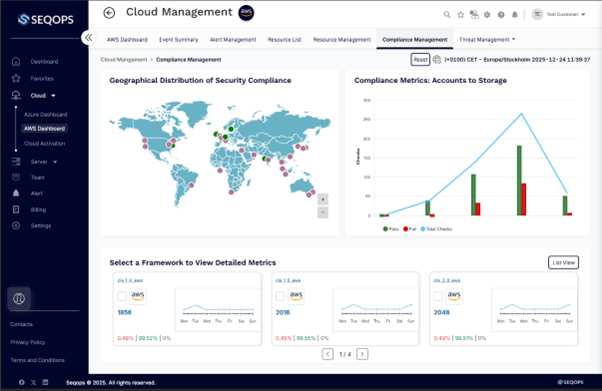
Task: Click the green marker over Scandinavia on map
Action: pyautogui.click(x=231, y=129)
